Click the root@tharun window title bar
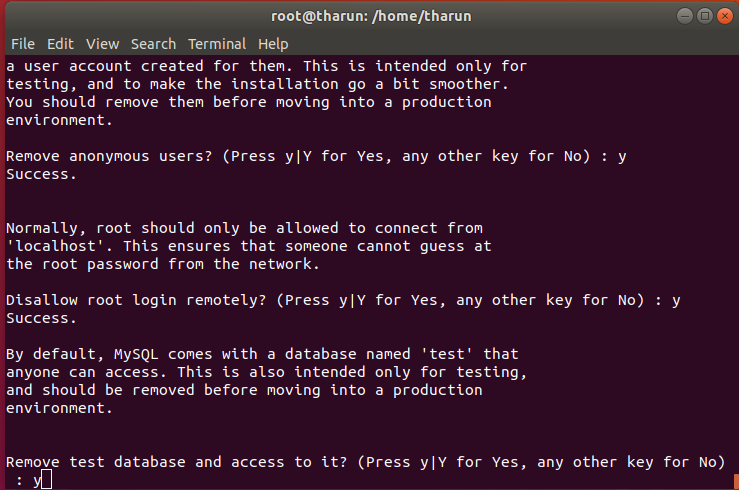Image resolution: width=739 pixels, height=490 pixels. (x=369, y=15)
